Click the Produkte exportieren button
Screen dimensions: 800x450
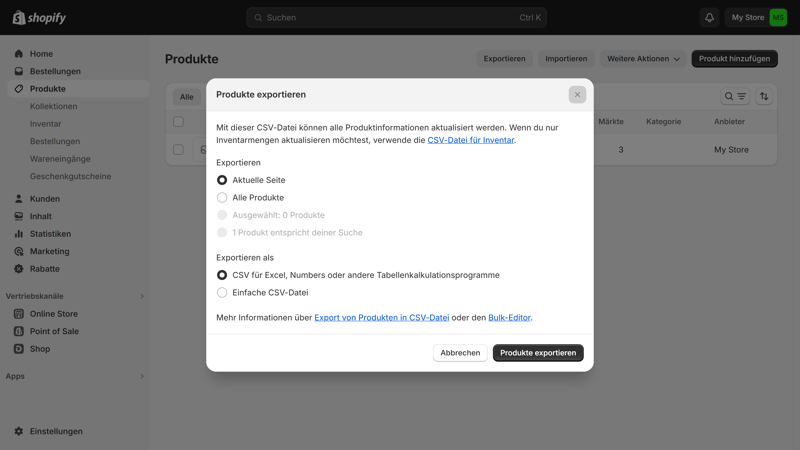coord(537,353)
